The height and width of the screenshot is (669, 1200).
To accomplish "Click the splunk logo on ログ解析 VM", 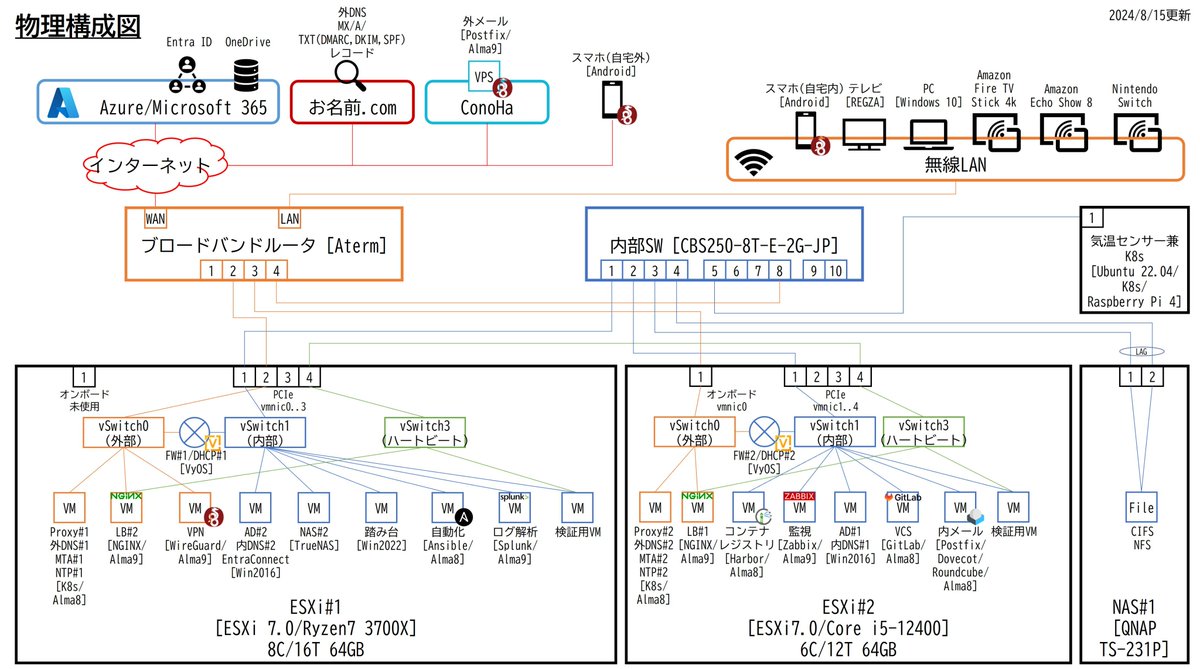I will [513, 495].
